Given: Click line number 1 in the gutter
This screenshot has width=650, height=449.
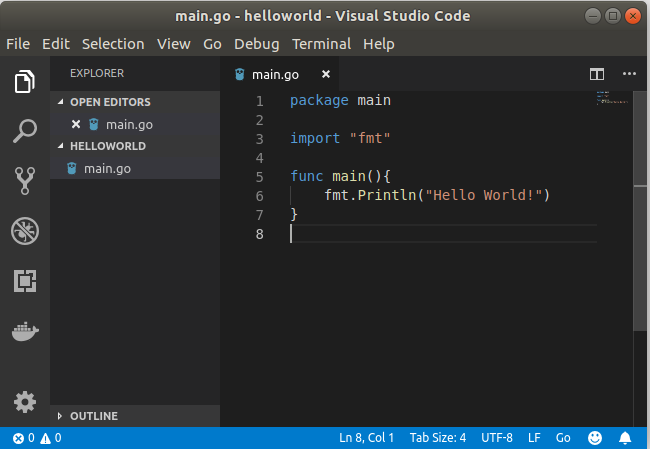Looking at the screenshot, I should [x=260, y=101].
